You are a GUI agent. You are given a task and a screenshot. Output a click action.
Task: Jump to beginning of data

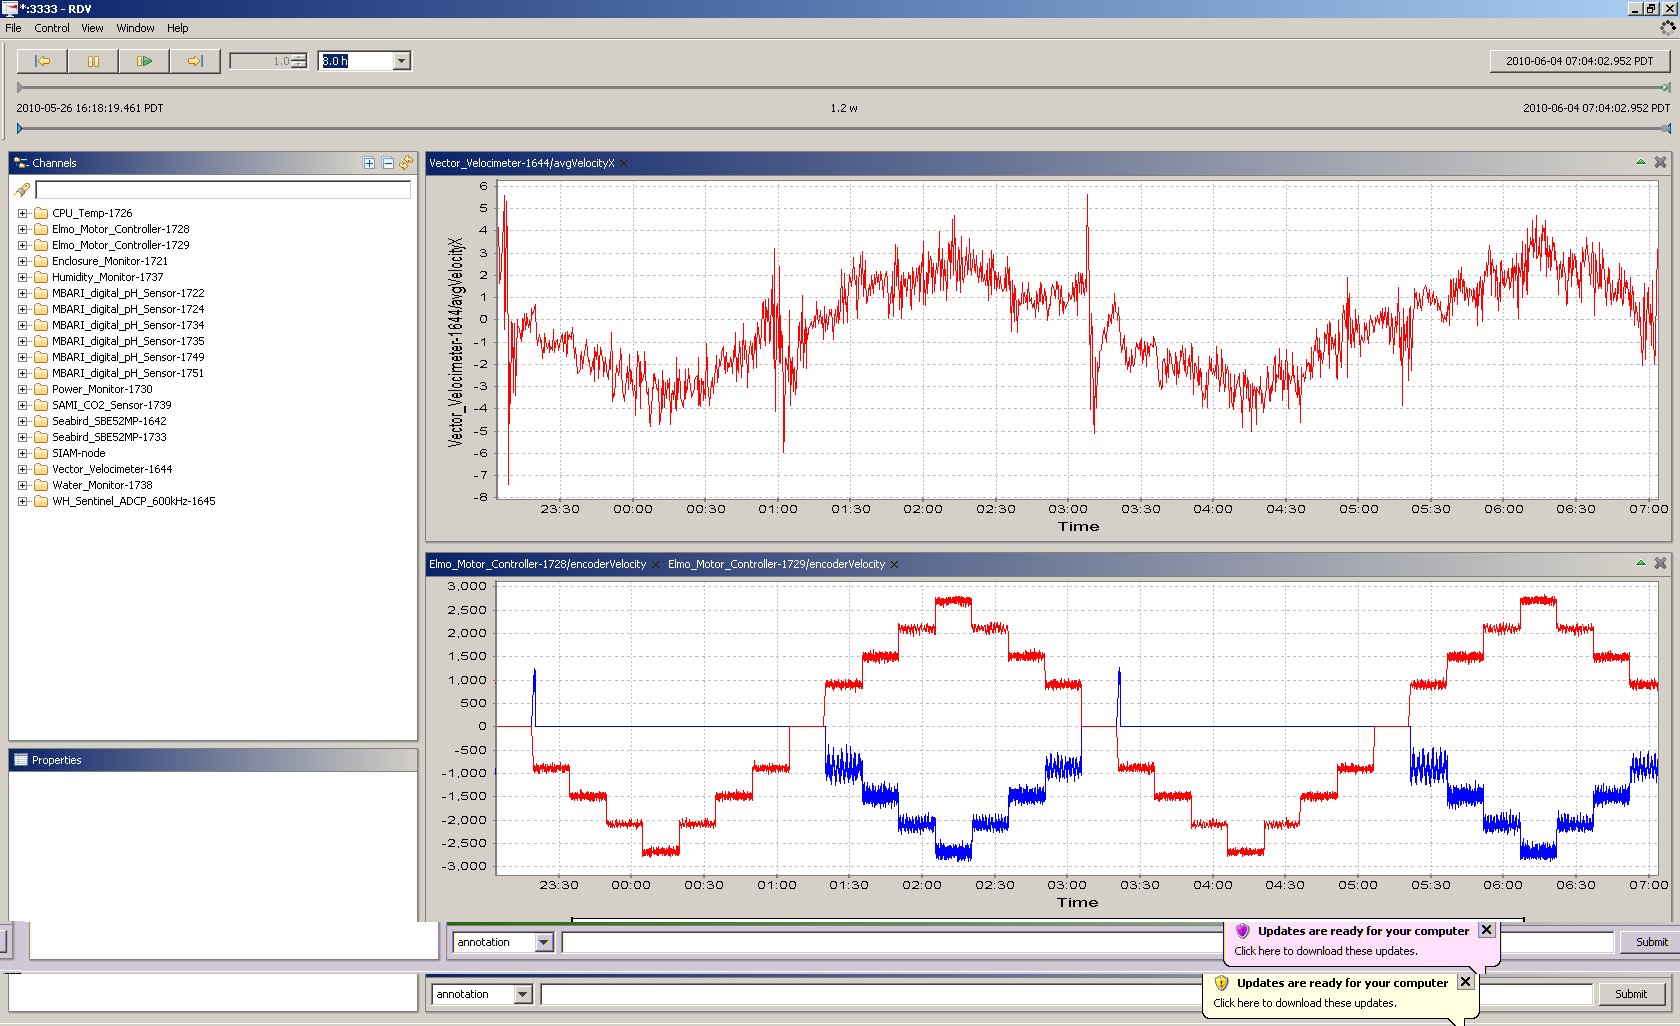pos(42,61)
